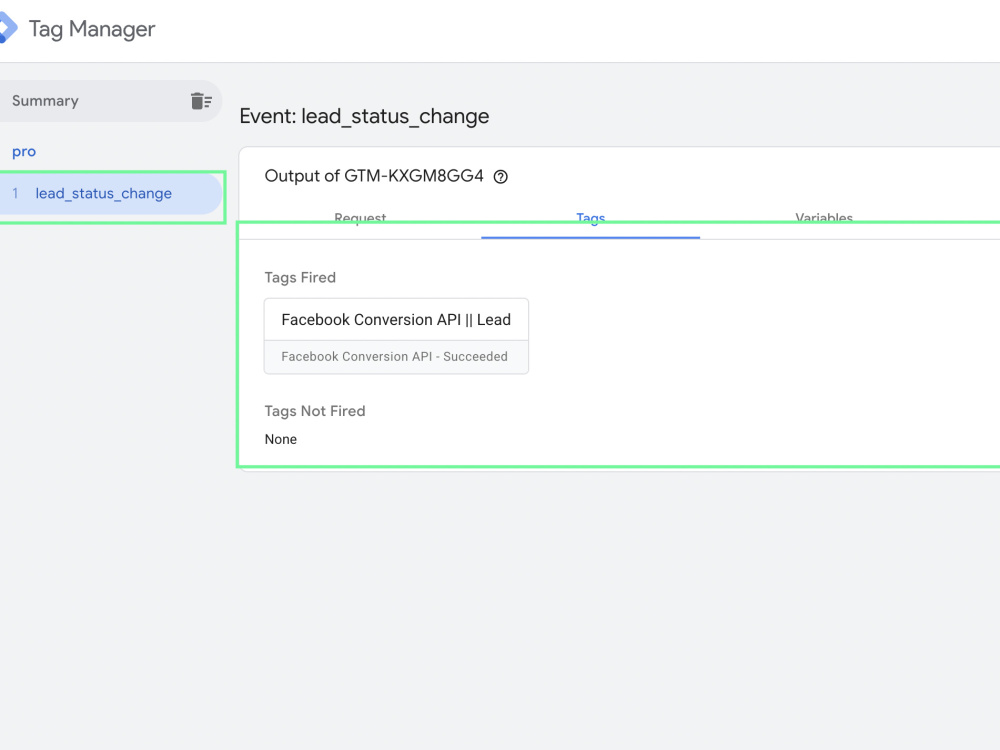Click the Tag Manager logo icon
The image size is (1000, 750).
8,29
